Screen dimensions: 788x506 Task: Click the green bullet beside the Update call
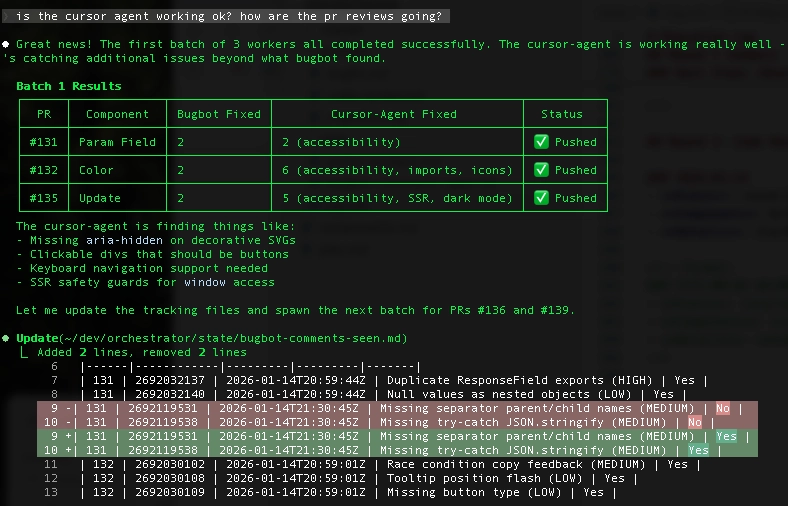click(x=6, y=338)
